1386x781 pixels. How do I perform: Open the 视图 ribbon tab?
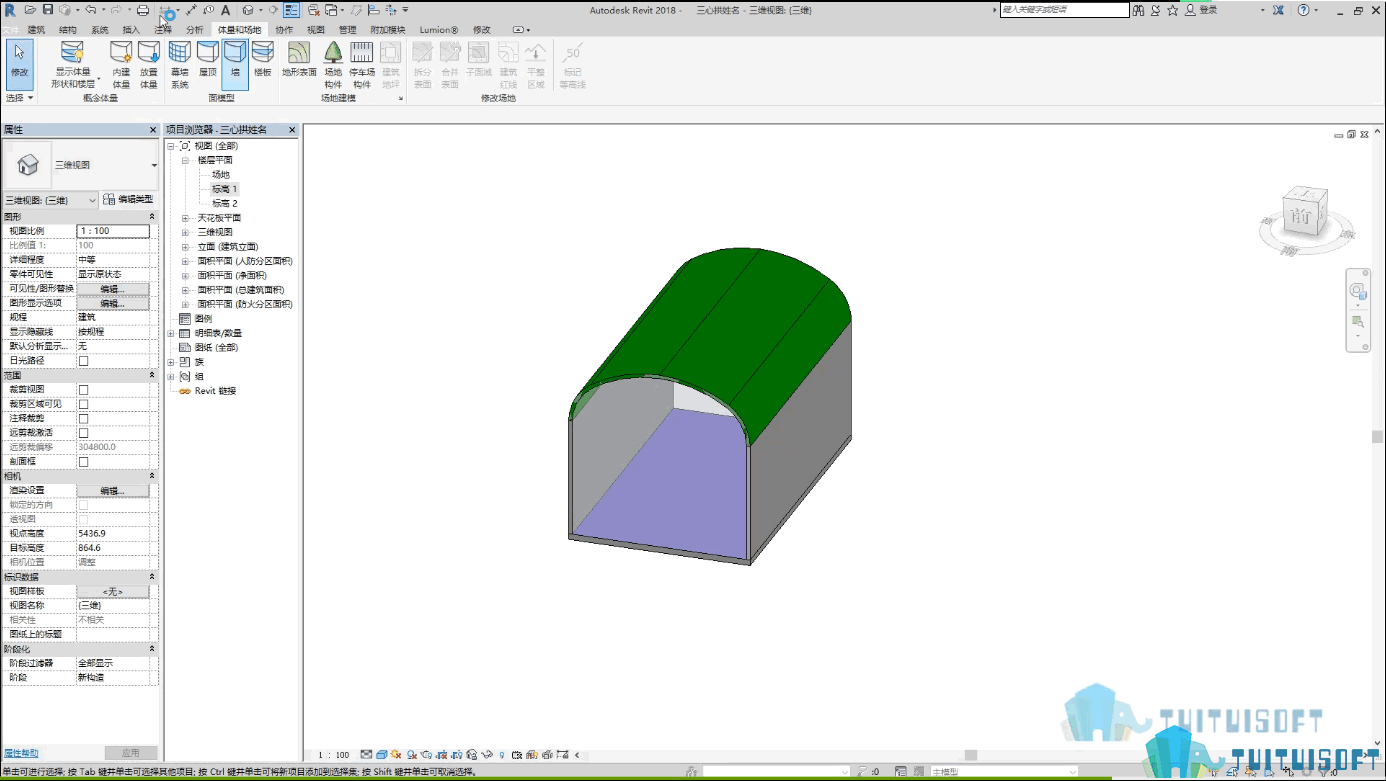pos(316,30)
